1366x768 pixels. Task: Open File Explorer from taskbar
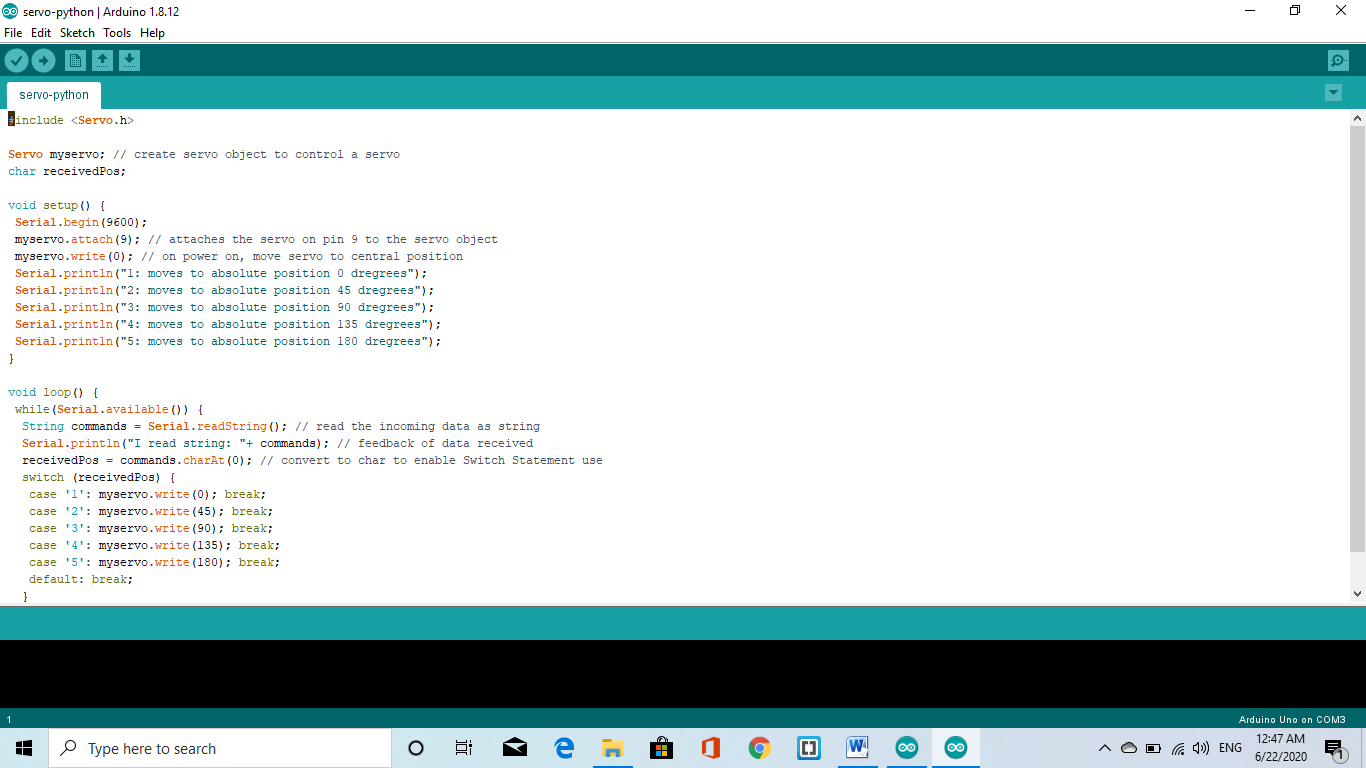click(613, 748)
